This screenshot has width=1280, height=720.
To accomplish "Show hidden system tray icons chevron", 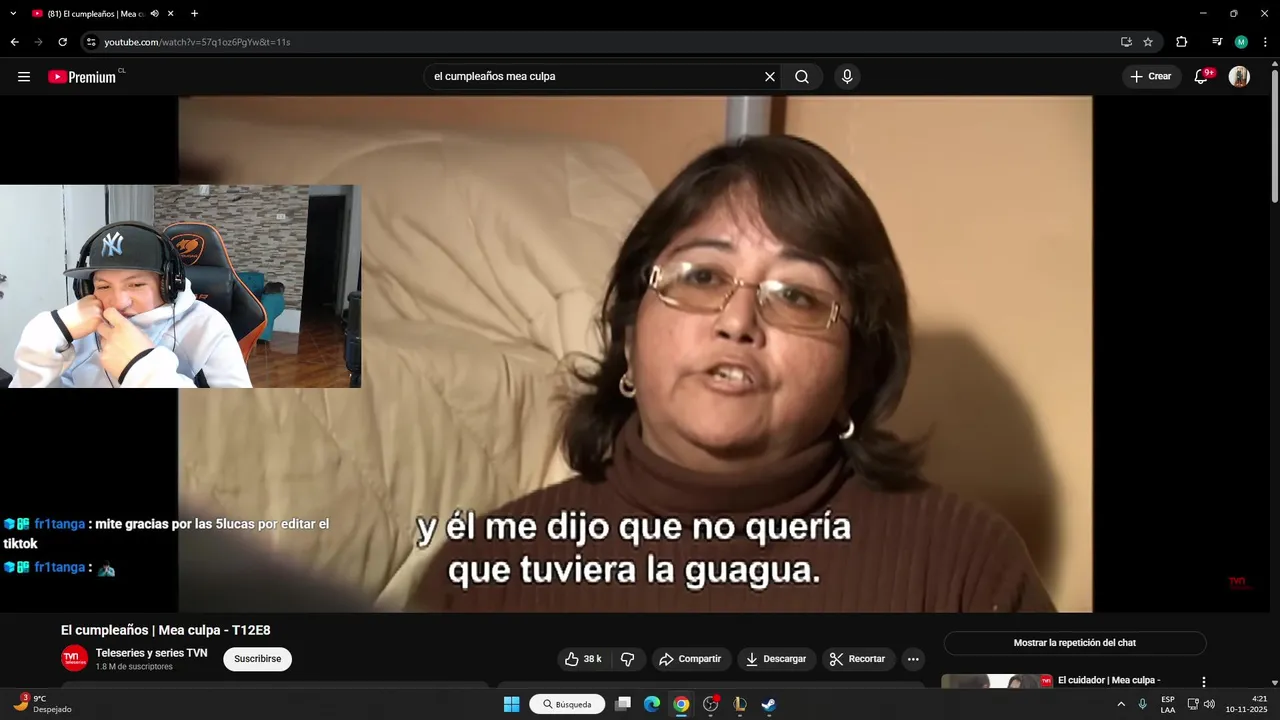I will pos(1121,704).
